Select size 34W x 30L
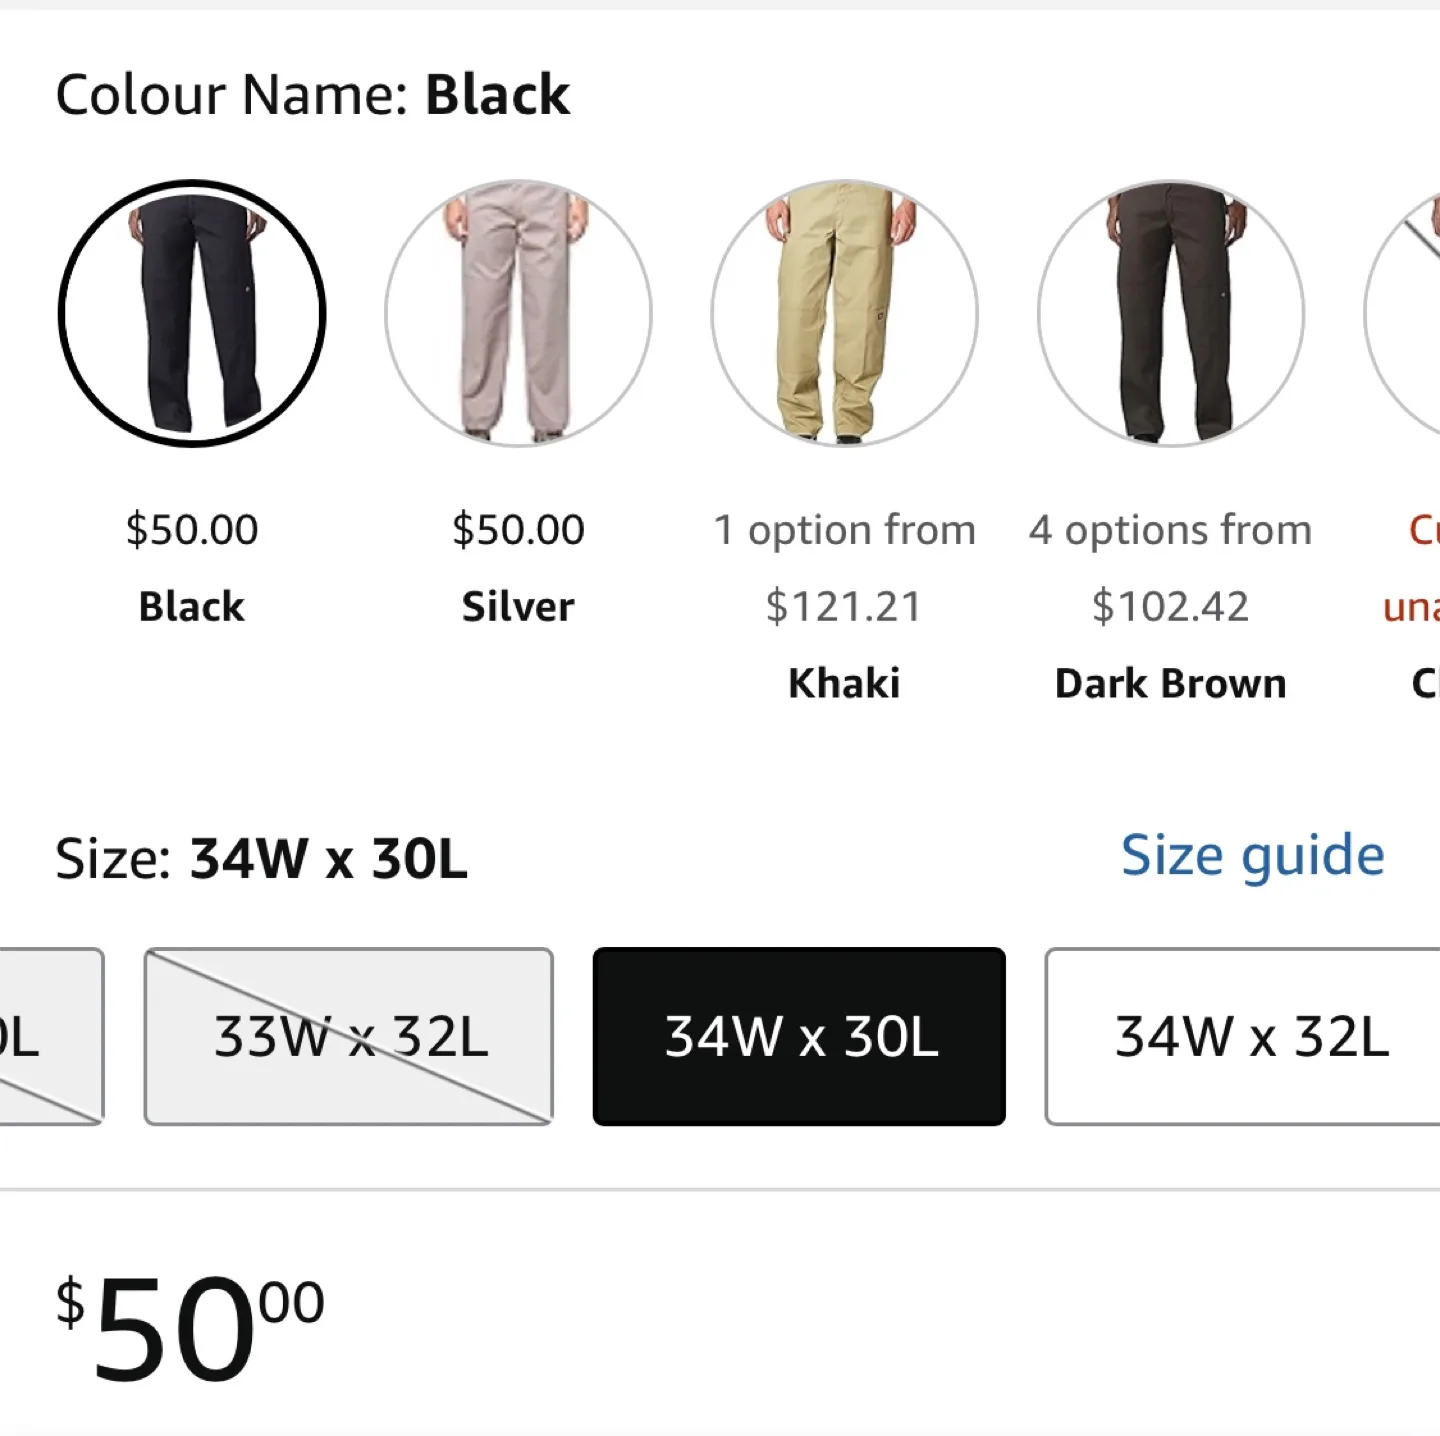The width and height of the screenshot is (1440, 1436). tap(799, 1036)
